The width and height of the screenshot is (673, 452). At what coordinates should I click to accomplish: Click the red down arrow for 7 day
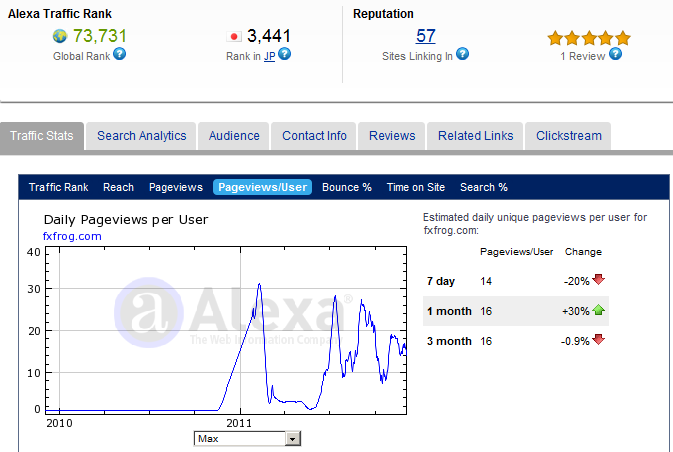[x=599, y=282]
